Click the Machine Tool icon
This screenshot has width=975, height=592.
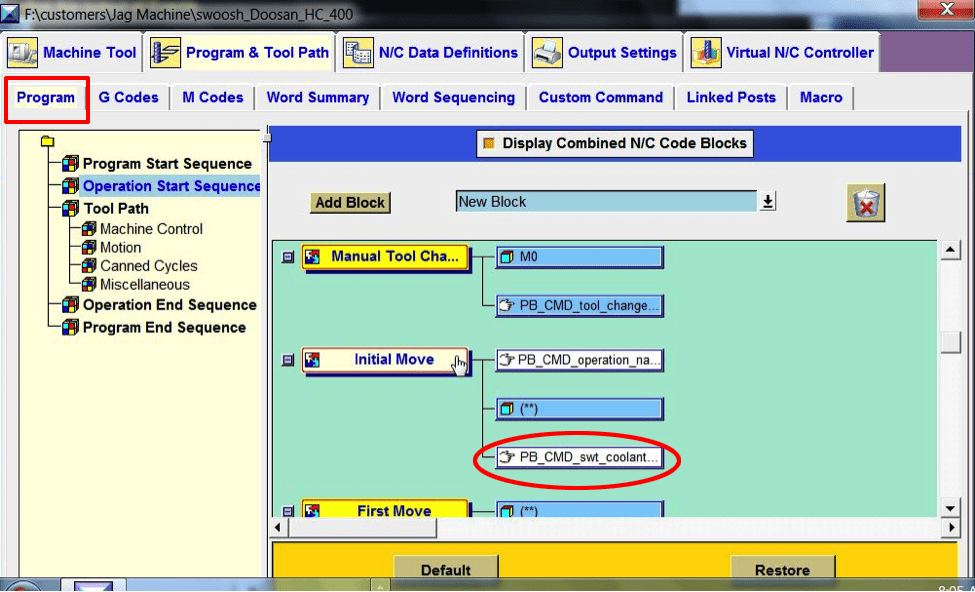click(x=24, y=53)
